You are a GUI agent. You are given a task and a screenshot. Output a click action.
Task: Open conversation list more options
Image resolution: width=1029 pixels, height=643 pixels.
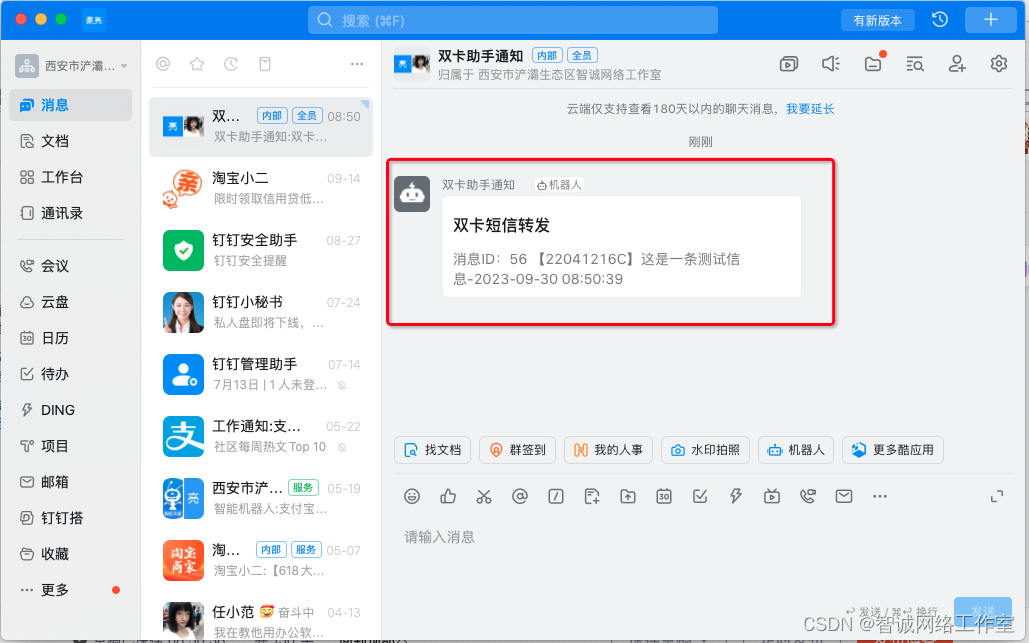(x=357, y=64)
